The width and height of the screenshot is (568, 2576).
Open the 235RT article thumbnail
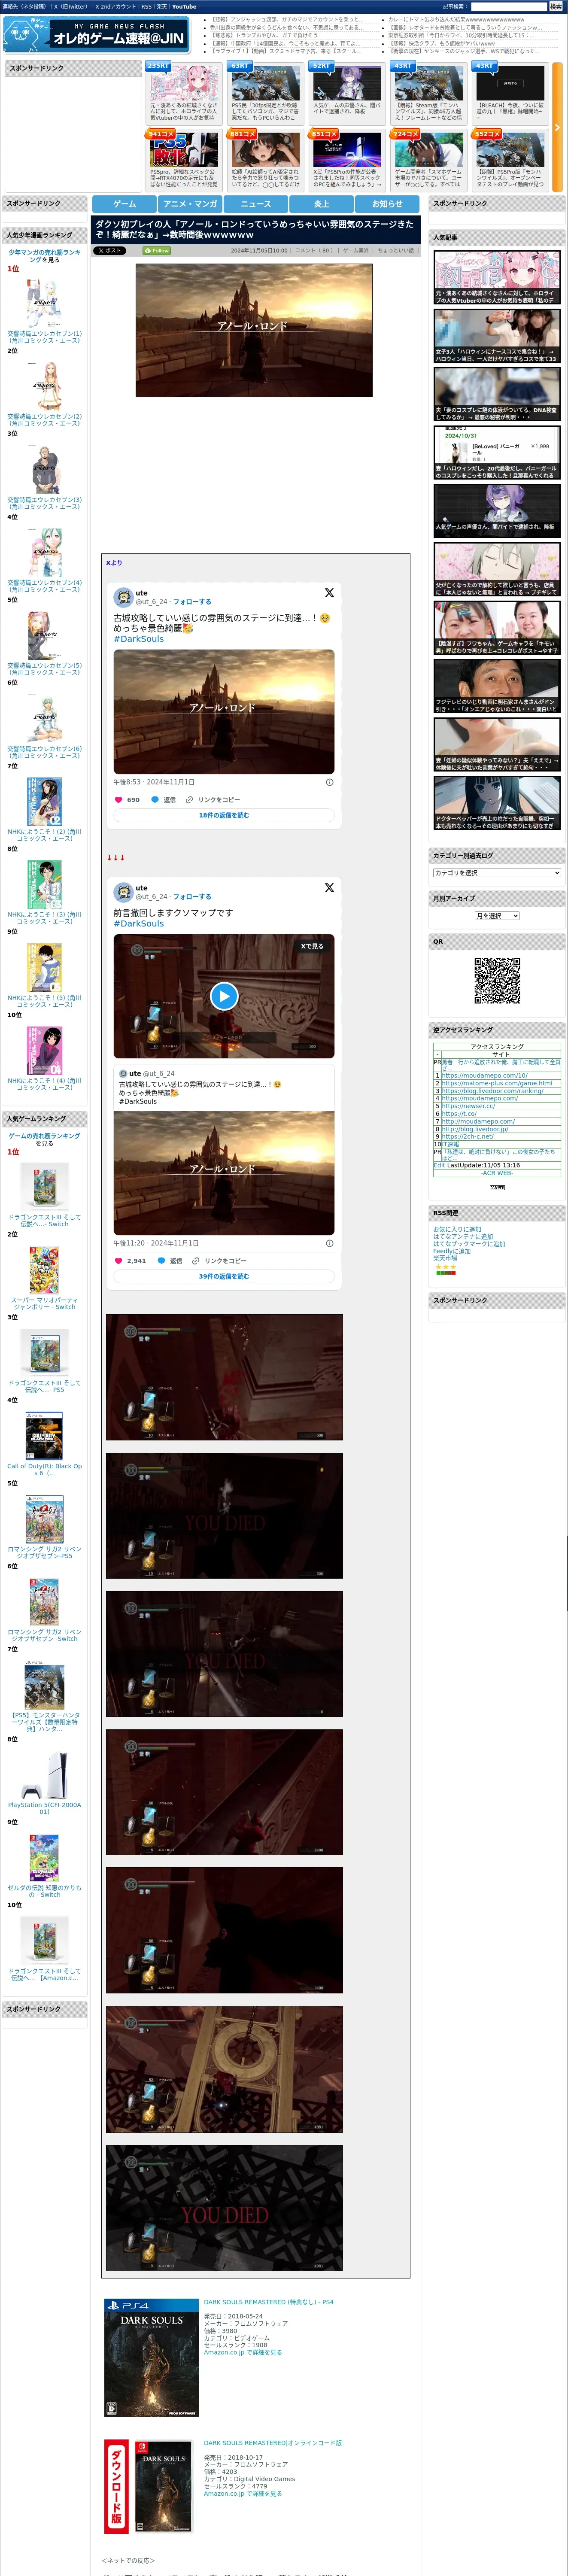click(x=185, y=82)
